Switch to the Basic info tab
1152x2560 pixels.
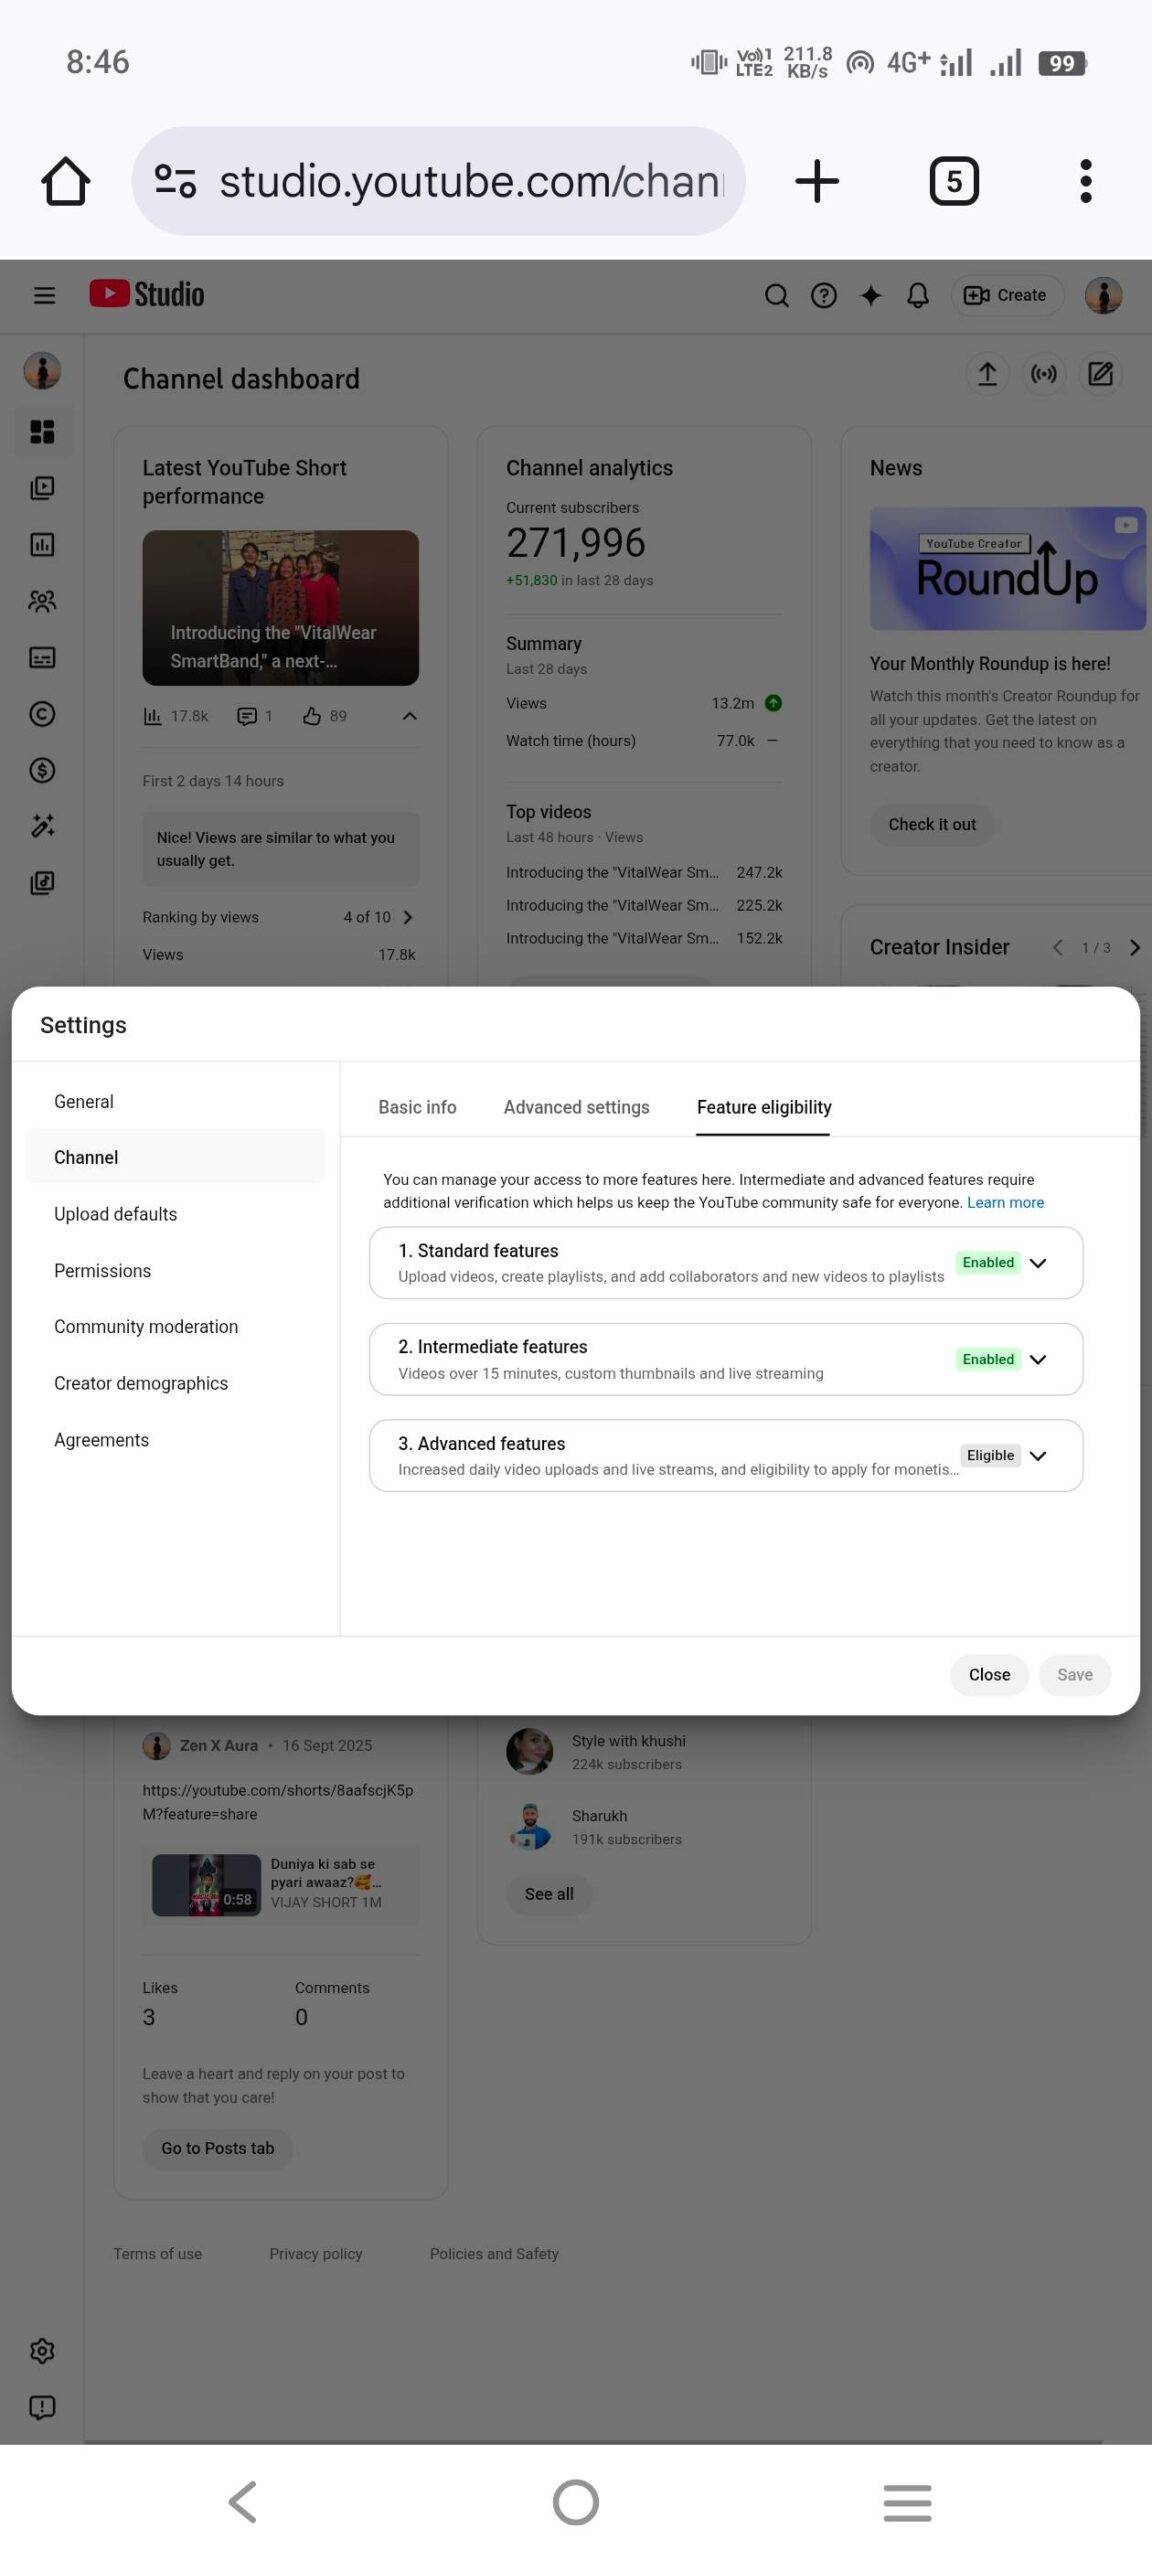417,1107
